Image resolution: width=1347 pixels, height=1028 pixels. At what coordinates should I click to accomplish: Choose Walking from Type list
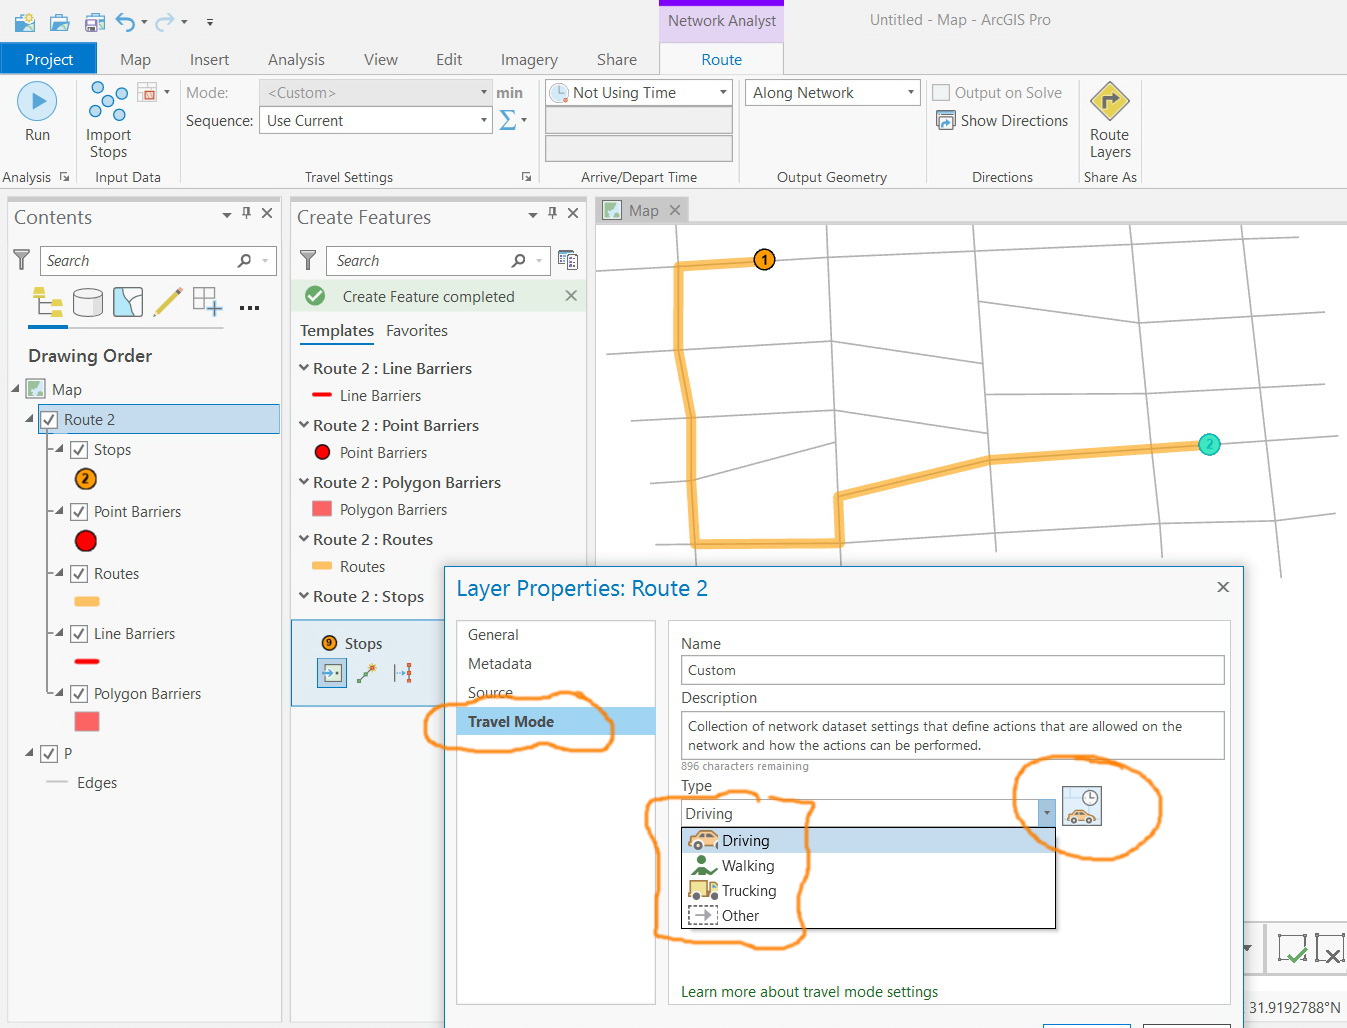click(x=868, y=866)
